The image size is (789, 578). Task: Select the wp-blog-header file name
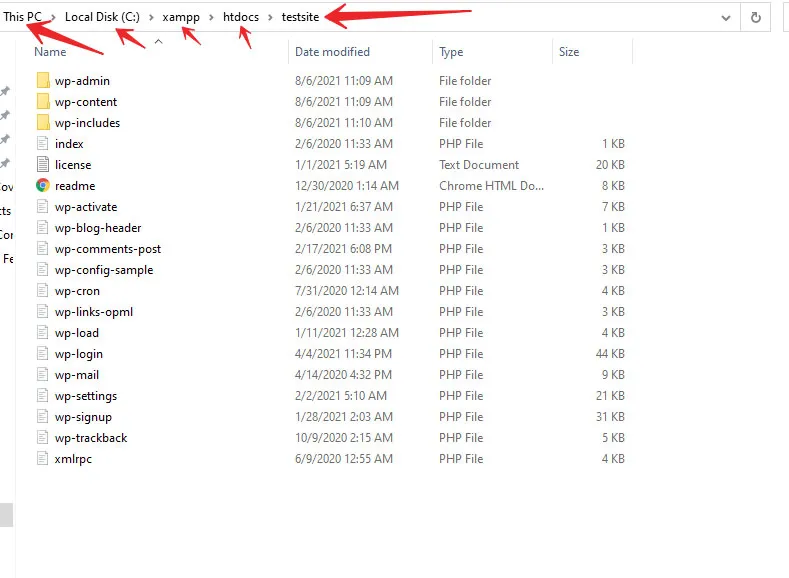coord(98,228)
